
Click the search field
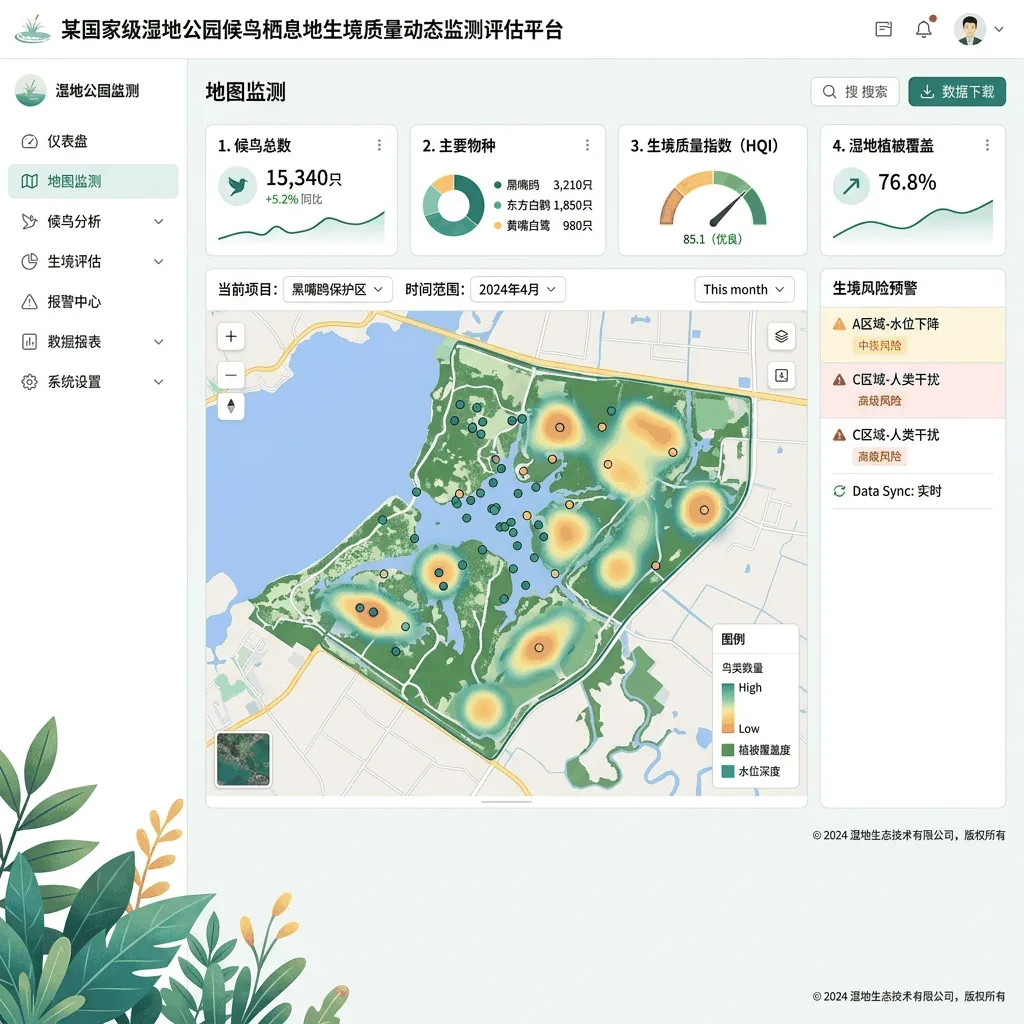point(855,91)
